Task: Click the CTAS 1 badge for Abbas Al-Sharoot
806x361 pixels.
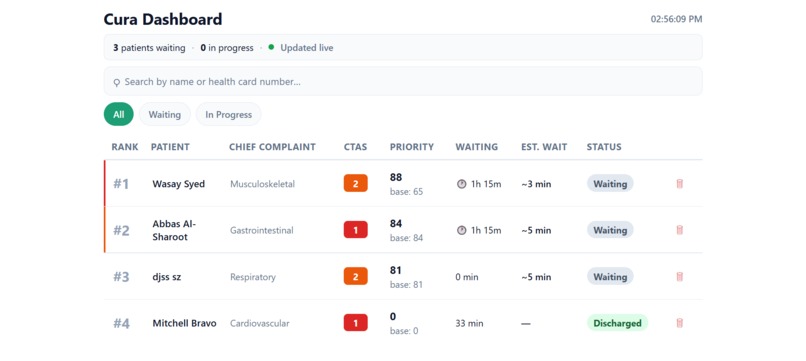Action: pyautogui.click(x=356, y=229)
